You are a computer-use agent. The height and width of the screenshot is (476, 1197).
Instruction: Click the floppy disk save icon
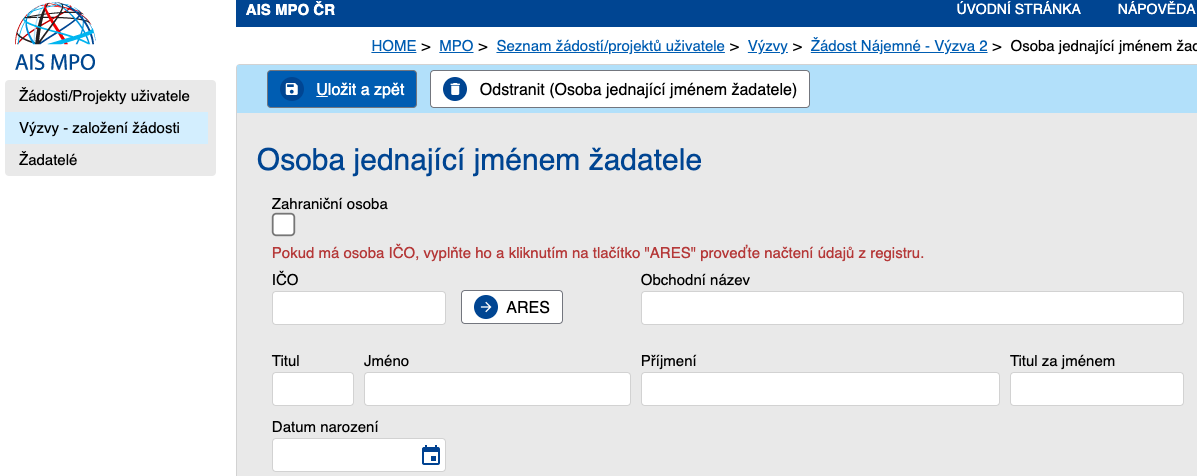click(x=292, y=89)
